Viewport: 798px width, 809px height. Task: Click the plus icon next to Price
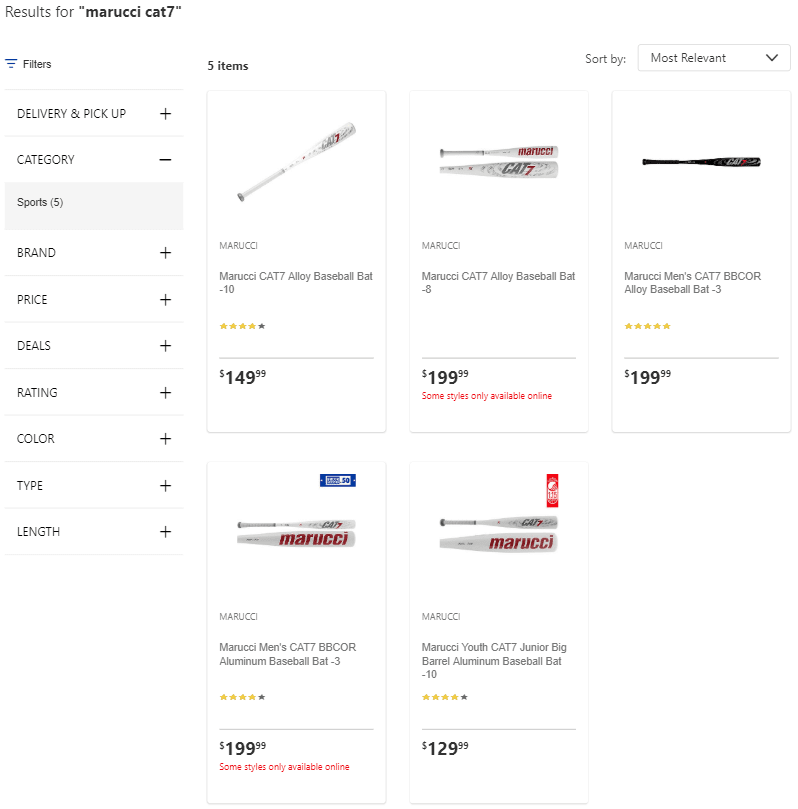(165, 300)
